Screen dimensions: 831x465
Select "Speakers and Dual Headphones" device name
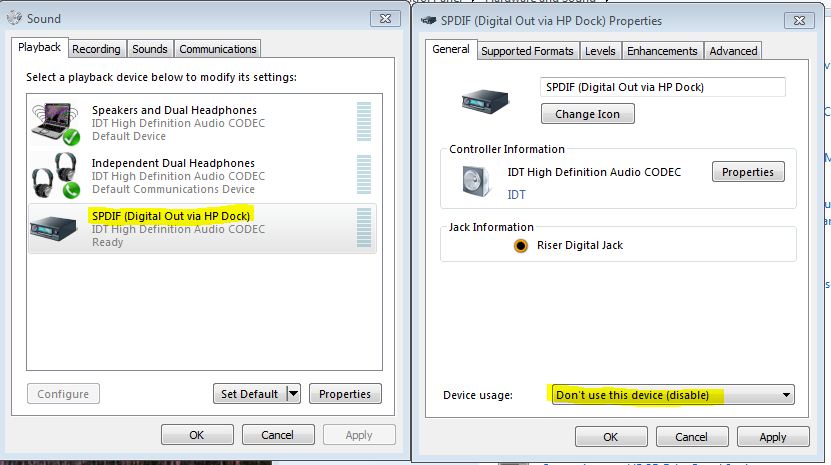174,110
